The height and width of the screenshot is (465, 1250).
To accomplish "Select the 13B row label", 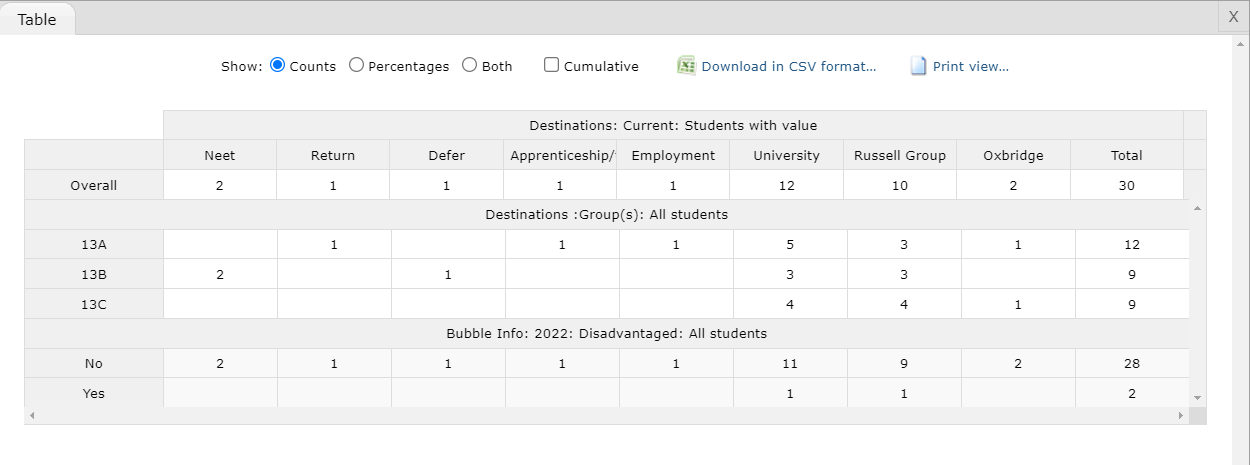I will (x=94, y=274).
